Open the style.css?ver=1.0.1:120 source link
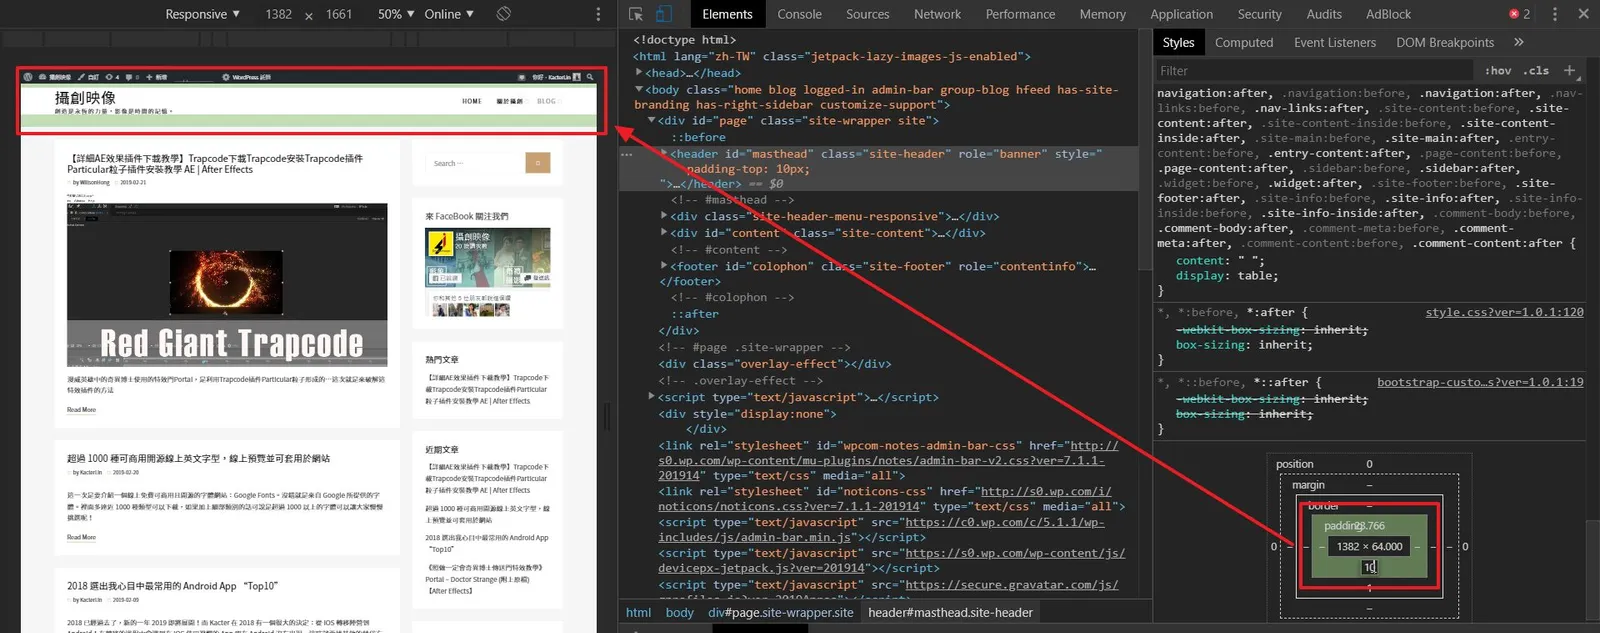The image size is (1600, 633). point(1504,312)
